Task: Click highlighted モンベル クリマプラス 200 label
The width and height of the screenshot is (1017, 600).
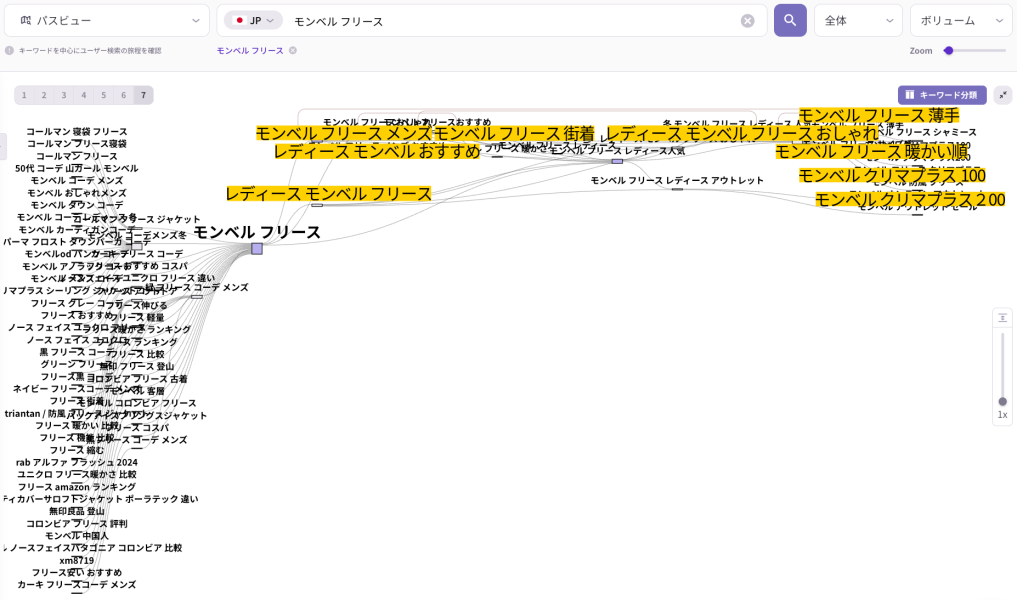Action: click(910, 200)
